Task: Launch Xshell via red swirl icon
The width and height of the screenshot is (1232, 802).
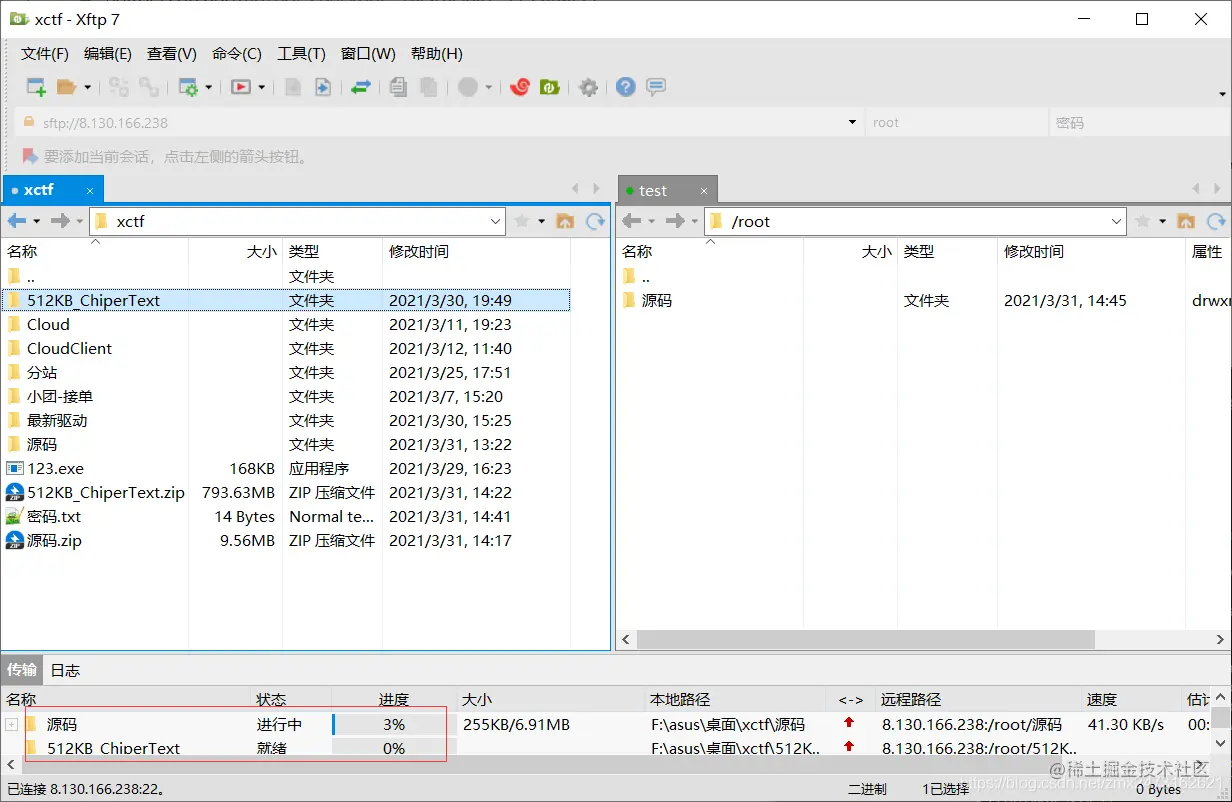Action: point(519,87)
